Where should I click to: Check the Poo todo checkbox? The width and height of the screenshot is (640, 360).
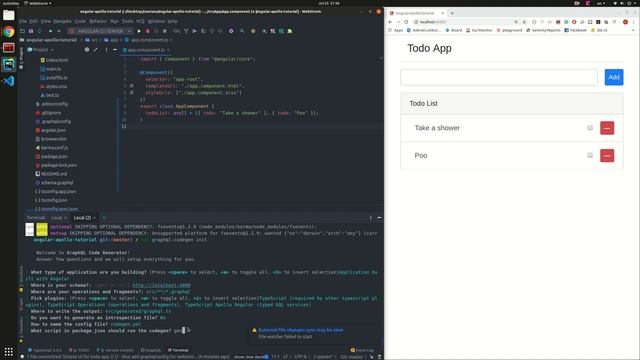point(590,155)
